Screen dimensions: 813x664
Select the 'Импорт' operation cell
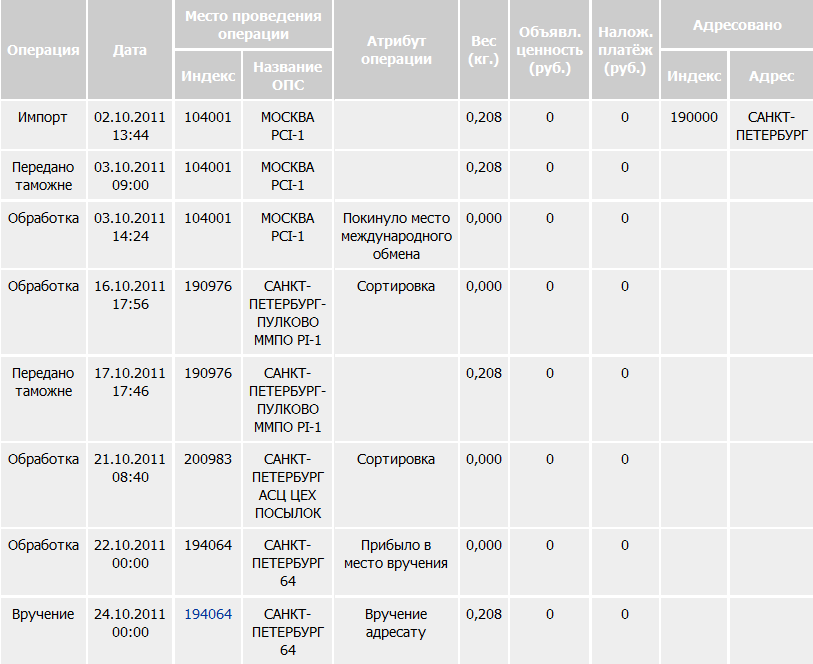pyautogui.click(x=43, y=125)
